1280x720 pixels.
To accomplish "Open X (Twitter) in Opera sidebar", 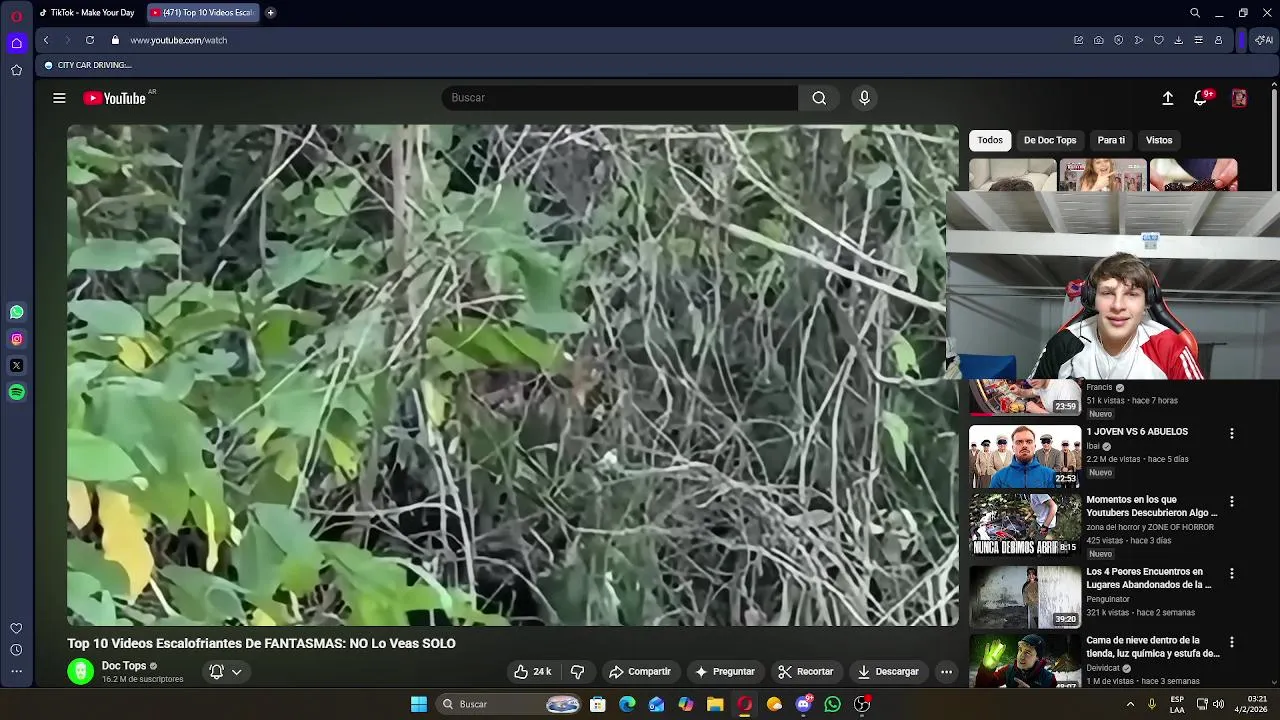I will 16,366.
